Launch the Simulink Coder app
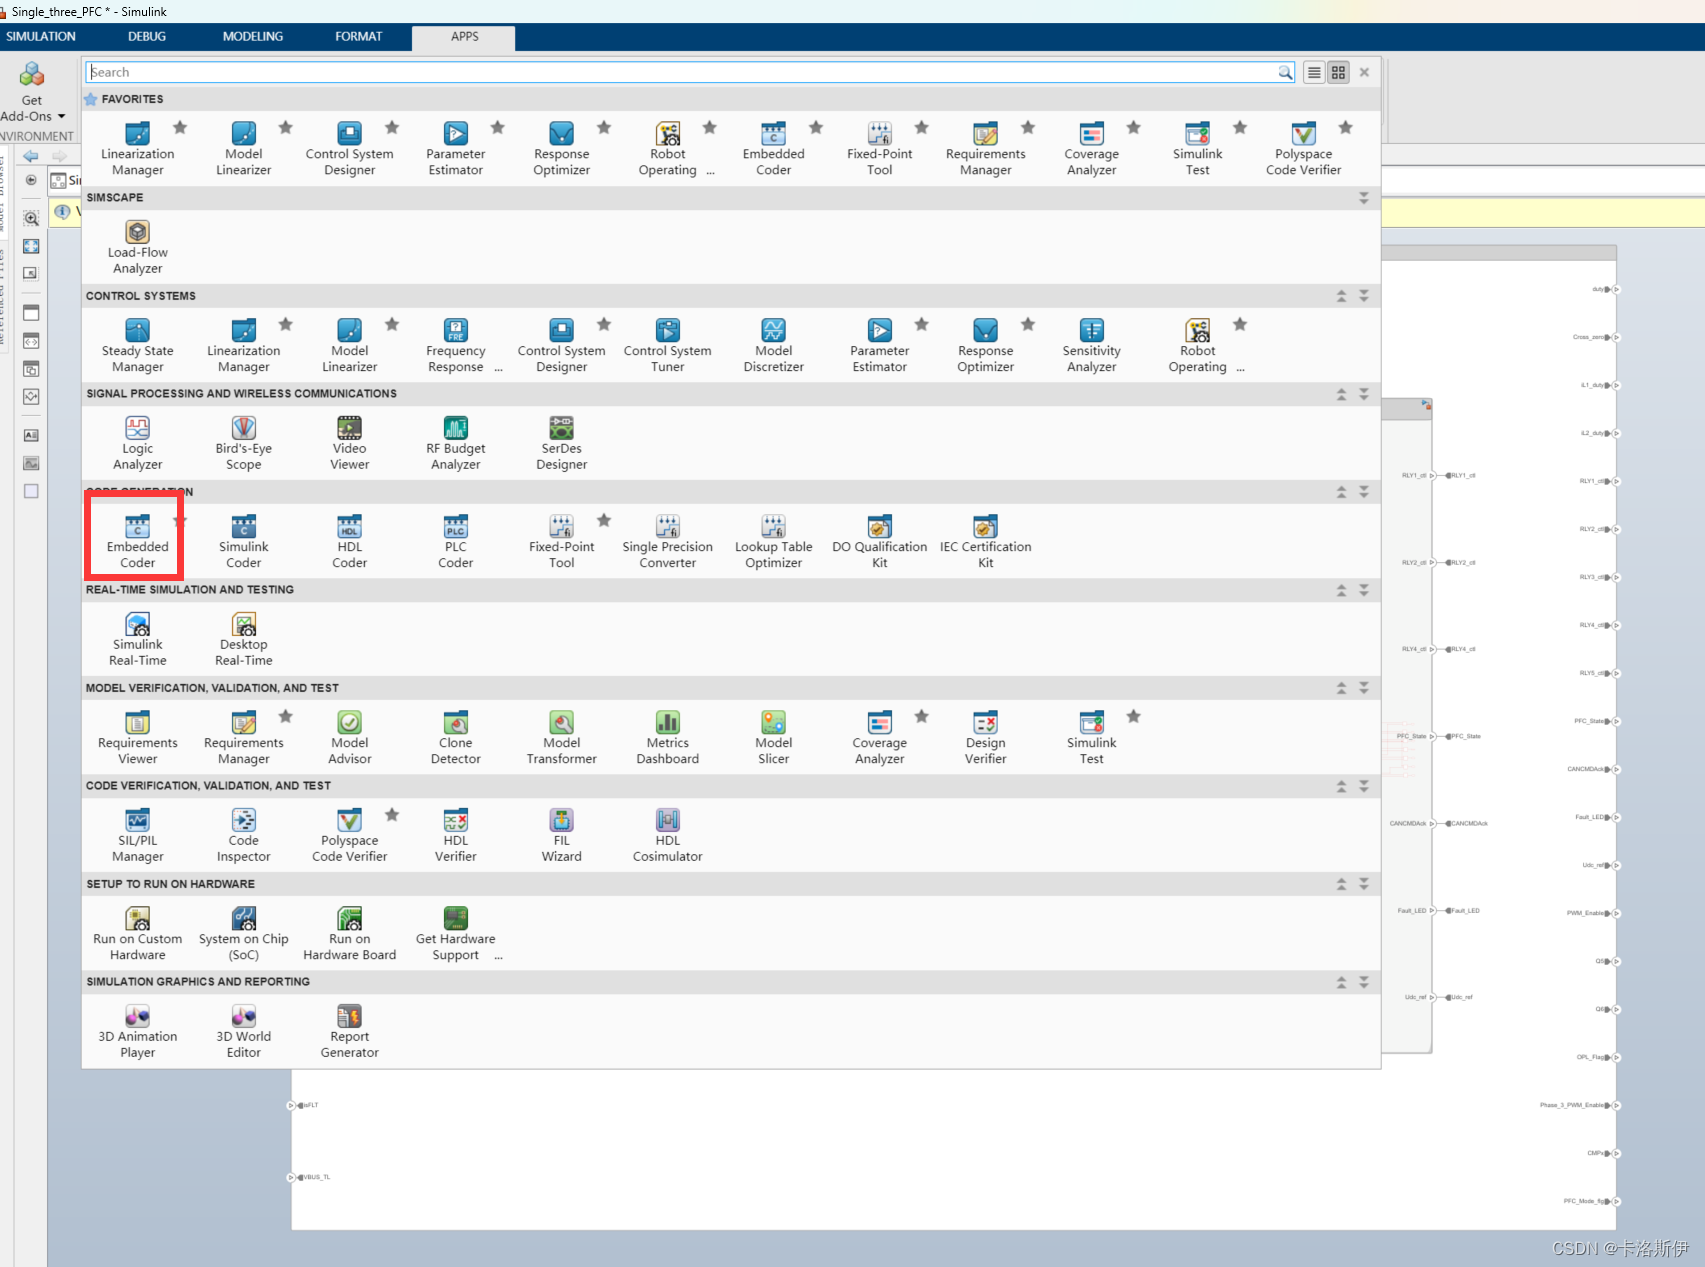This screenshot has width=1705, height=1267. (x=243, y=541)
